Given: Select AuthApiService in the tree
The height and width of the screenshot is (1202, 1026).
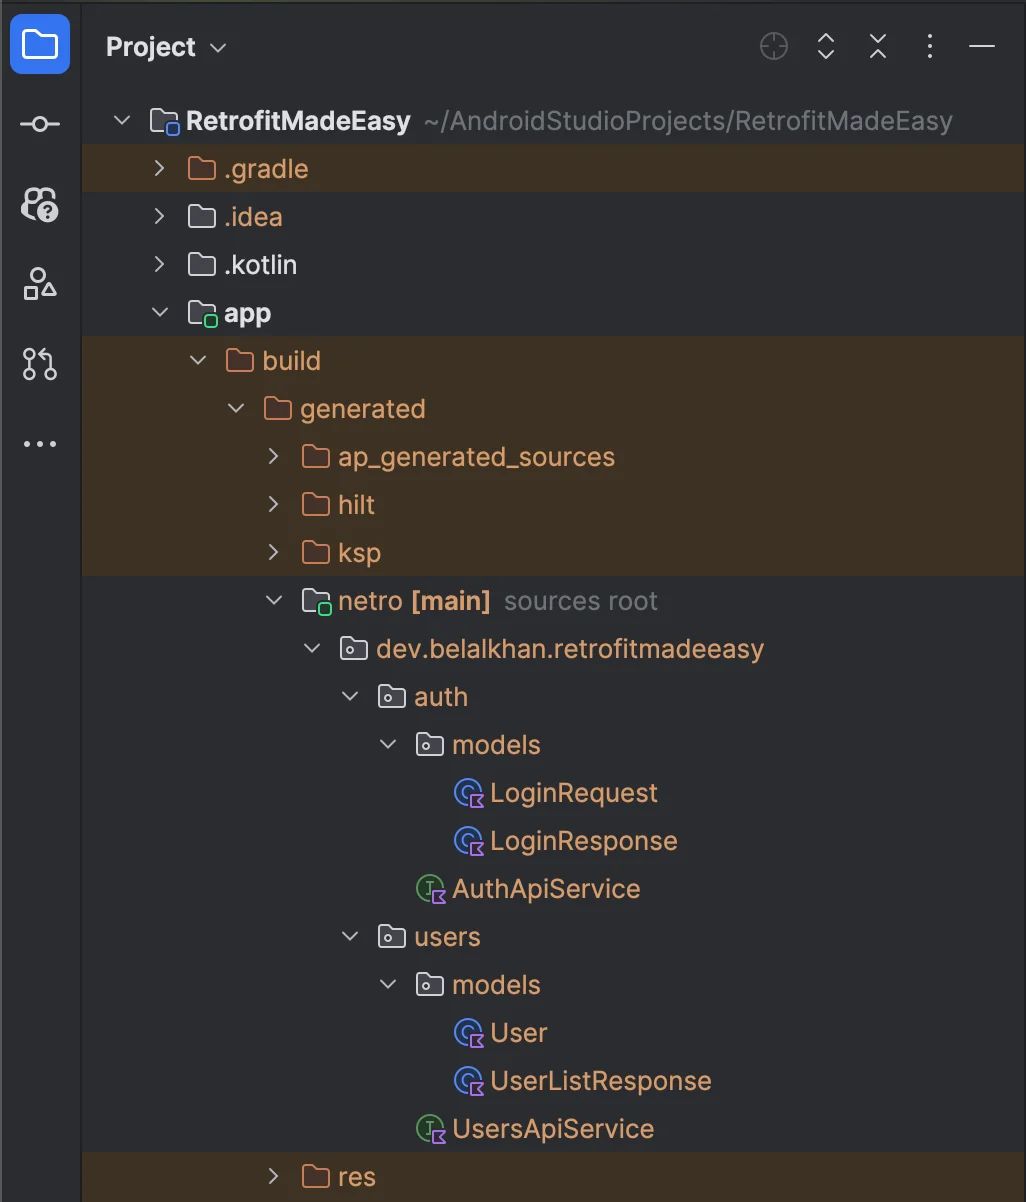Looking at the screenshot, I should [x=546, y=889].
